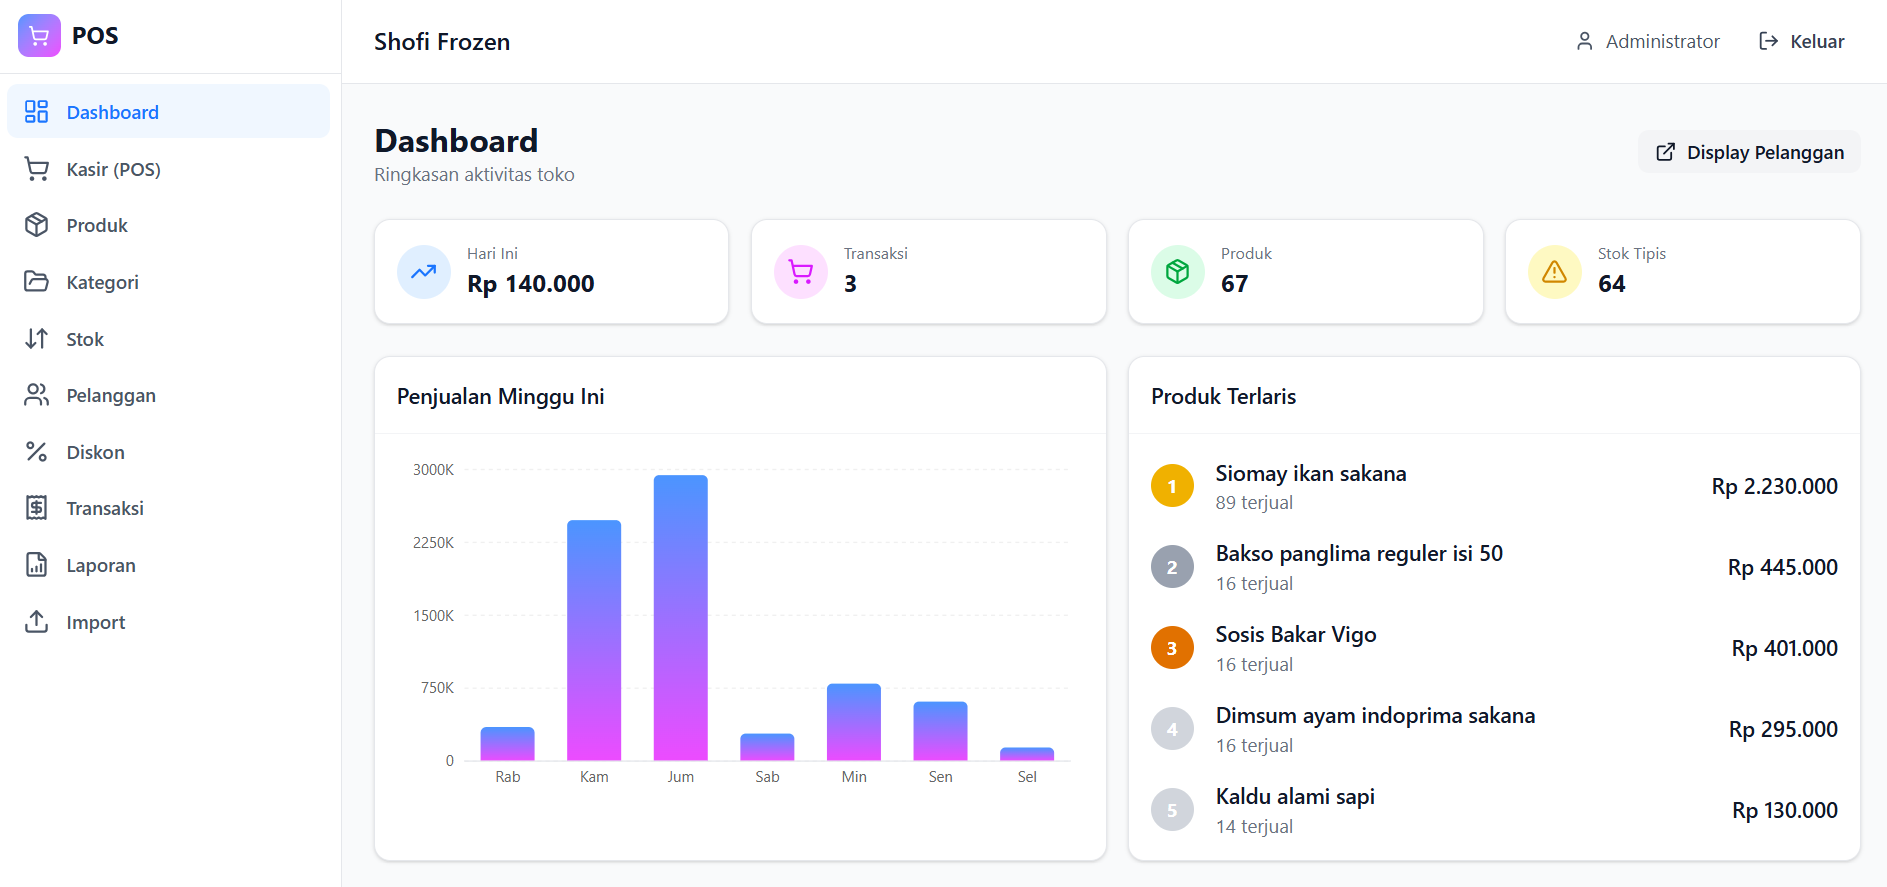
Task: Log out using the Keluar button
Action: 1801,41
